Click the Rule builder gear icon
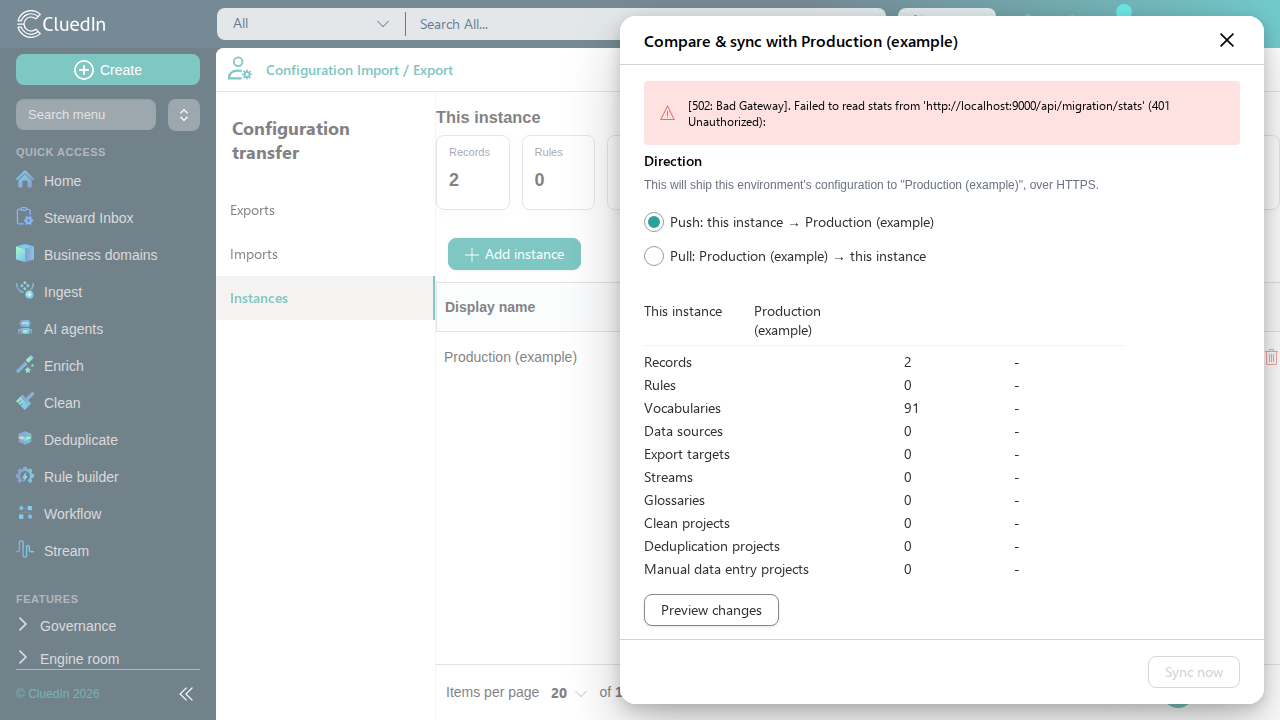This screenshot has width=1280, height=720. [25, 476]
